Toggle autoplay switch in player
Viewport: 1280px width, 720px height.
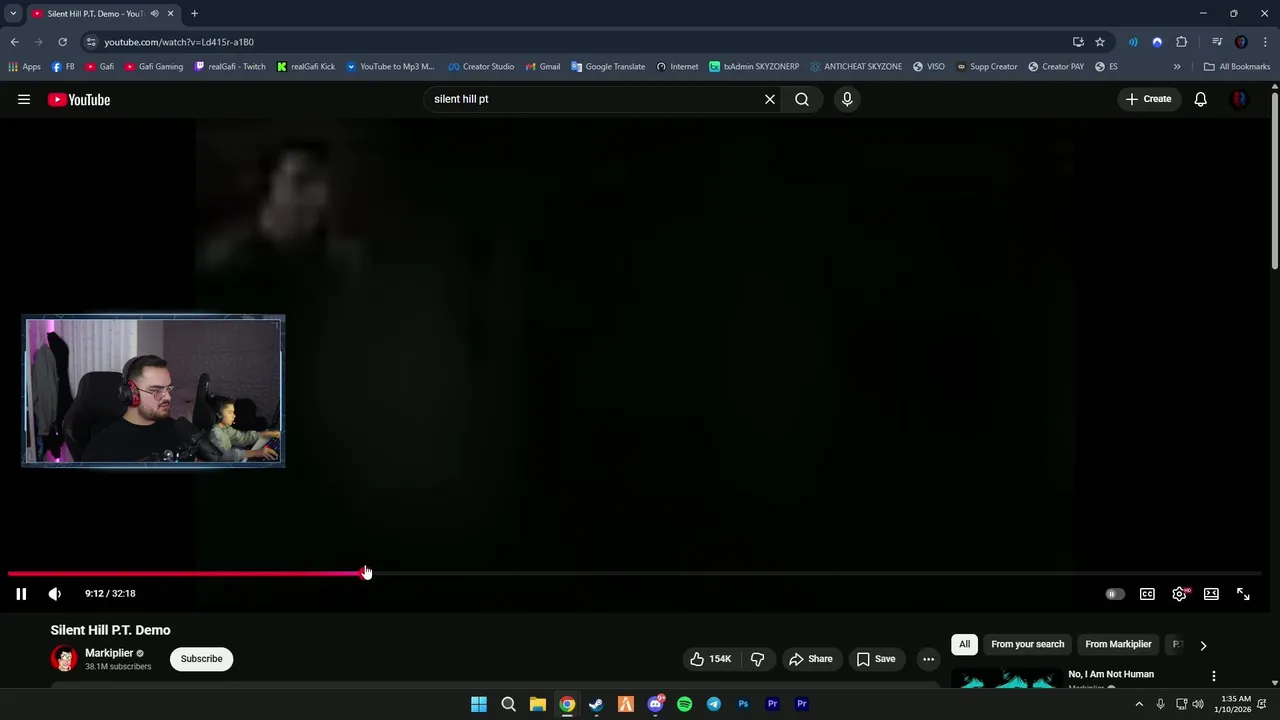tap(1114, 594)
